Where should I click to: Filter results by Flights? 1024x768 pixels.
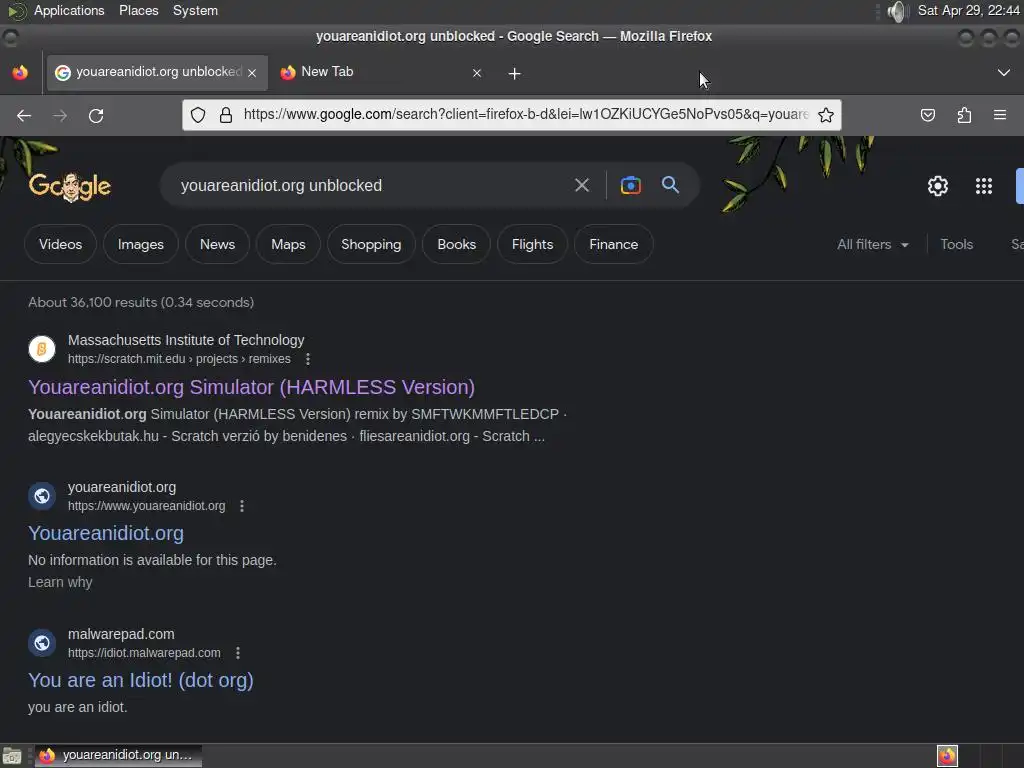click(x=532, y=244)
